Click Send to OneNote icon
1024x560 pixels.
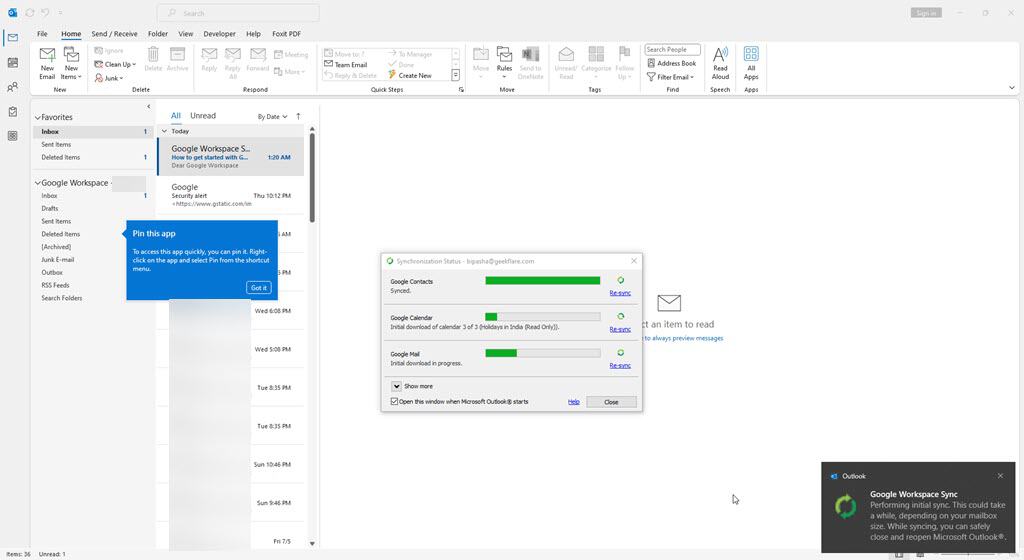click(530, 63)
